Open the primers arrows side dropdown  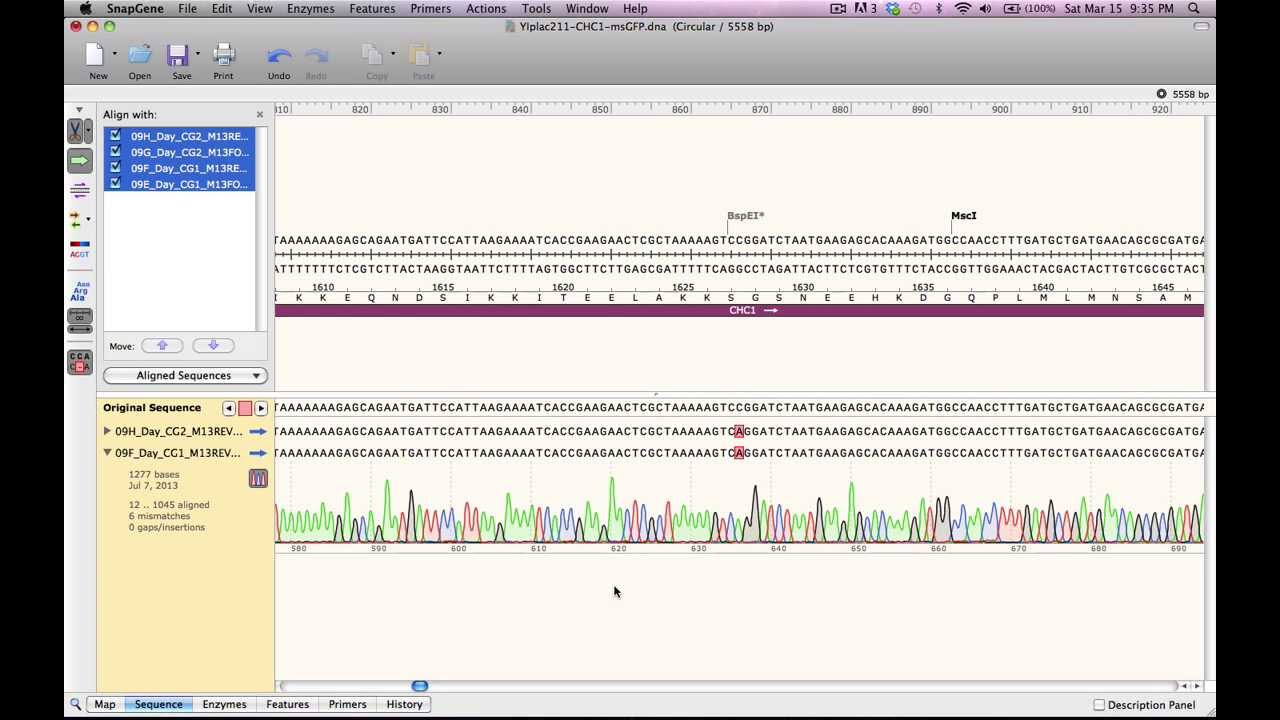point(88,219)
